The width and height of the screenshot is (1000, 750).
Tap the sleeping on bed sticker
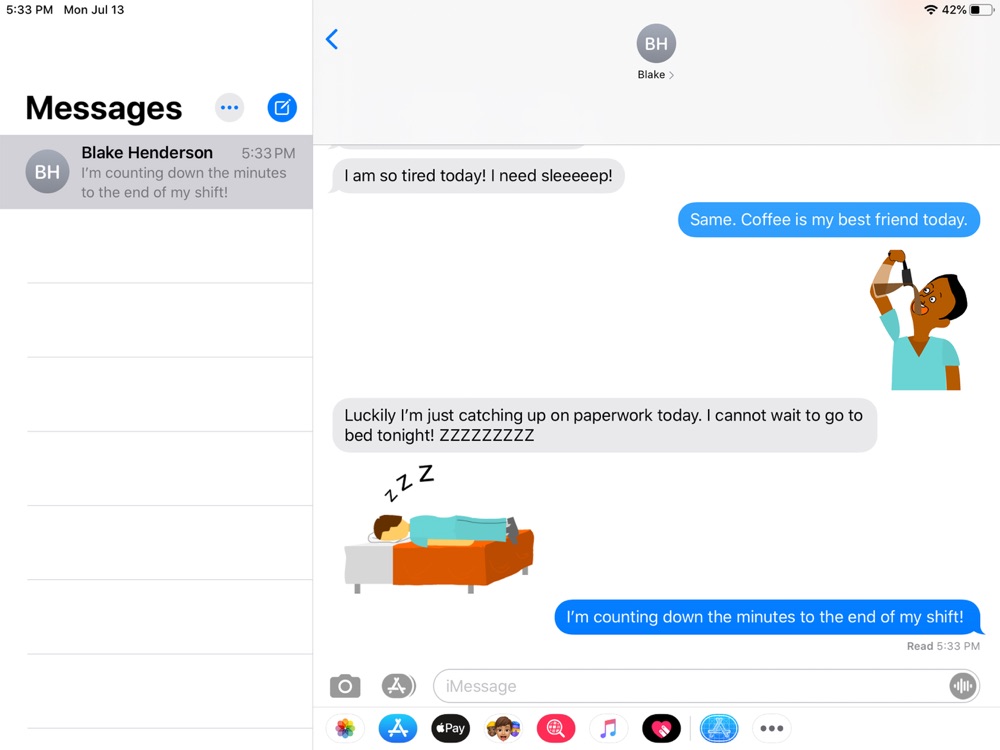(439, 529)
